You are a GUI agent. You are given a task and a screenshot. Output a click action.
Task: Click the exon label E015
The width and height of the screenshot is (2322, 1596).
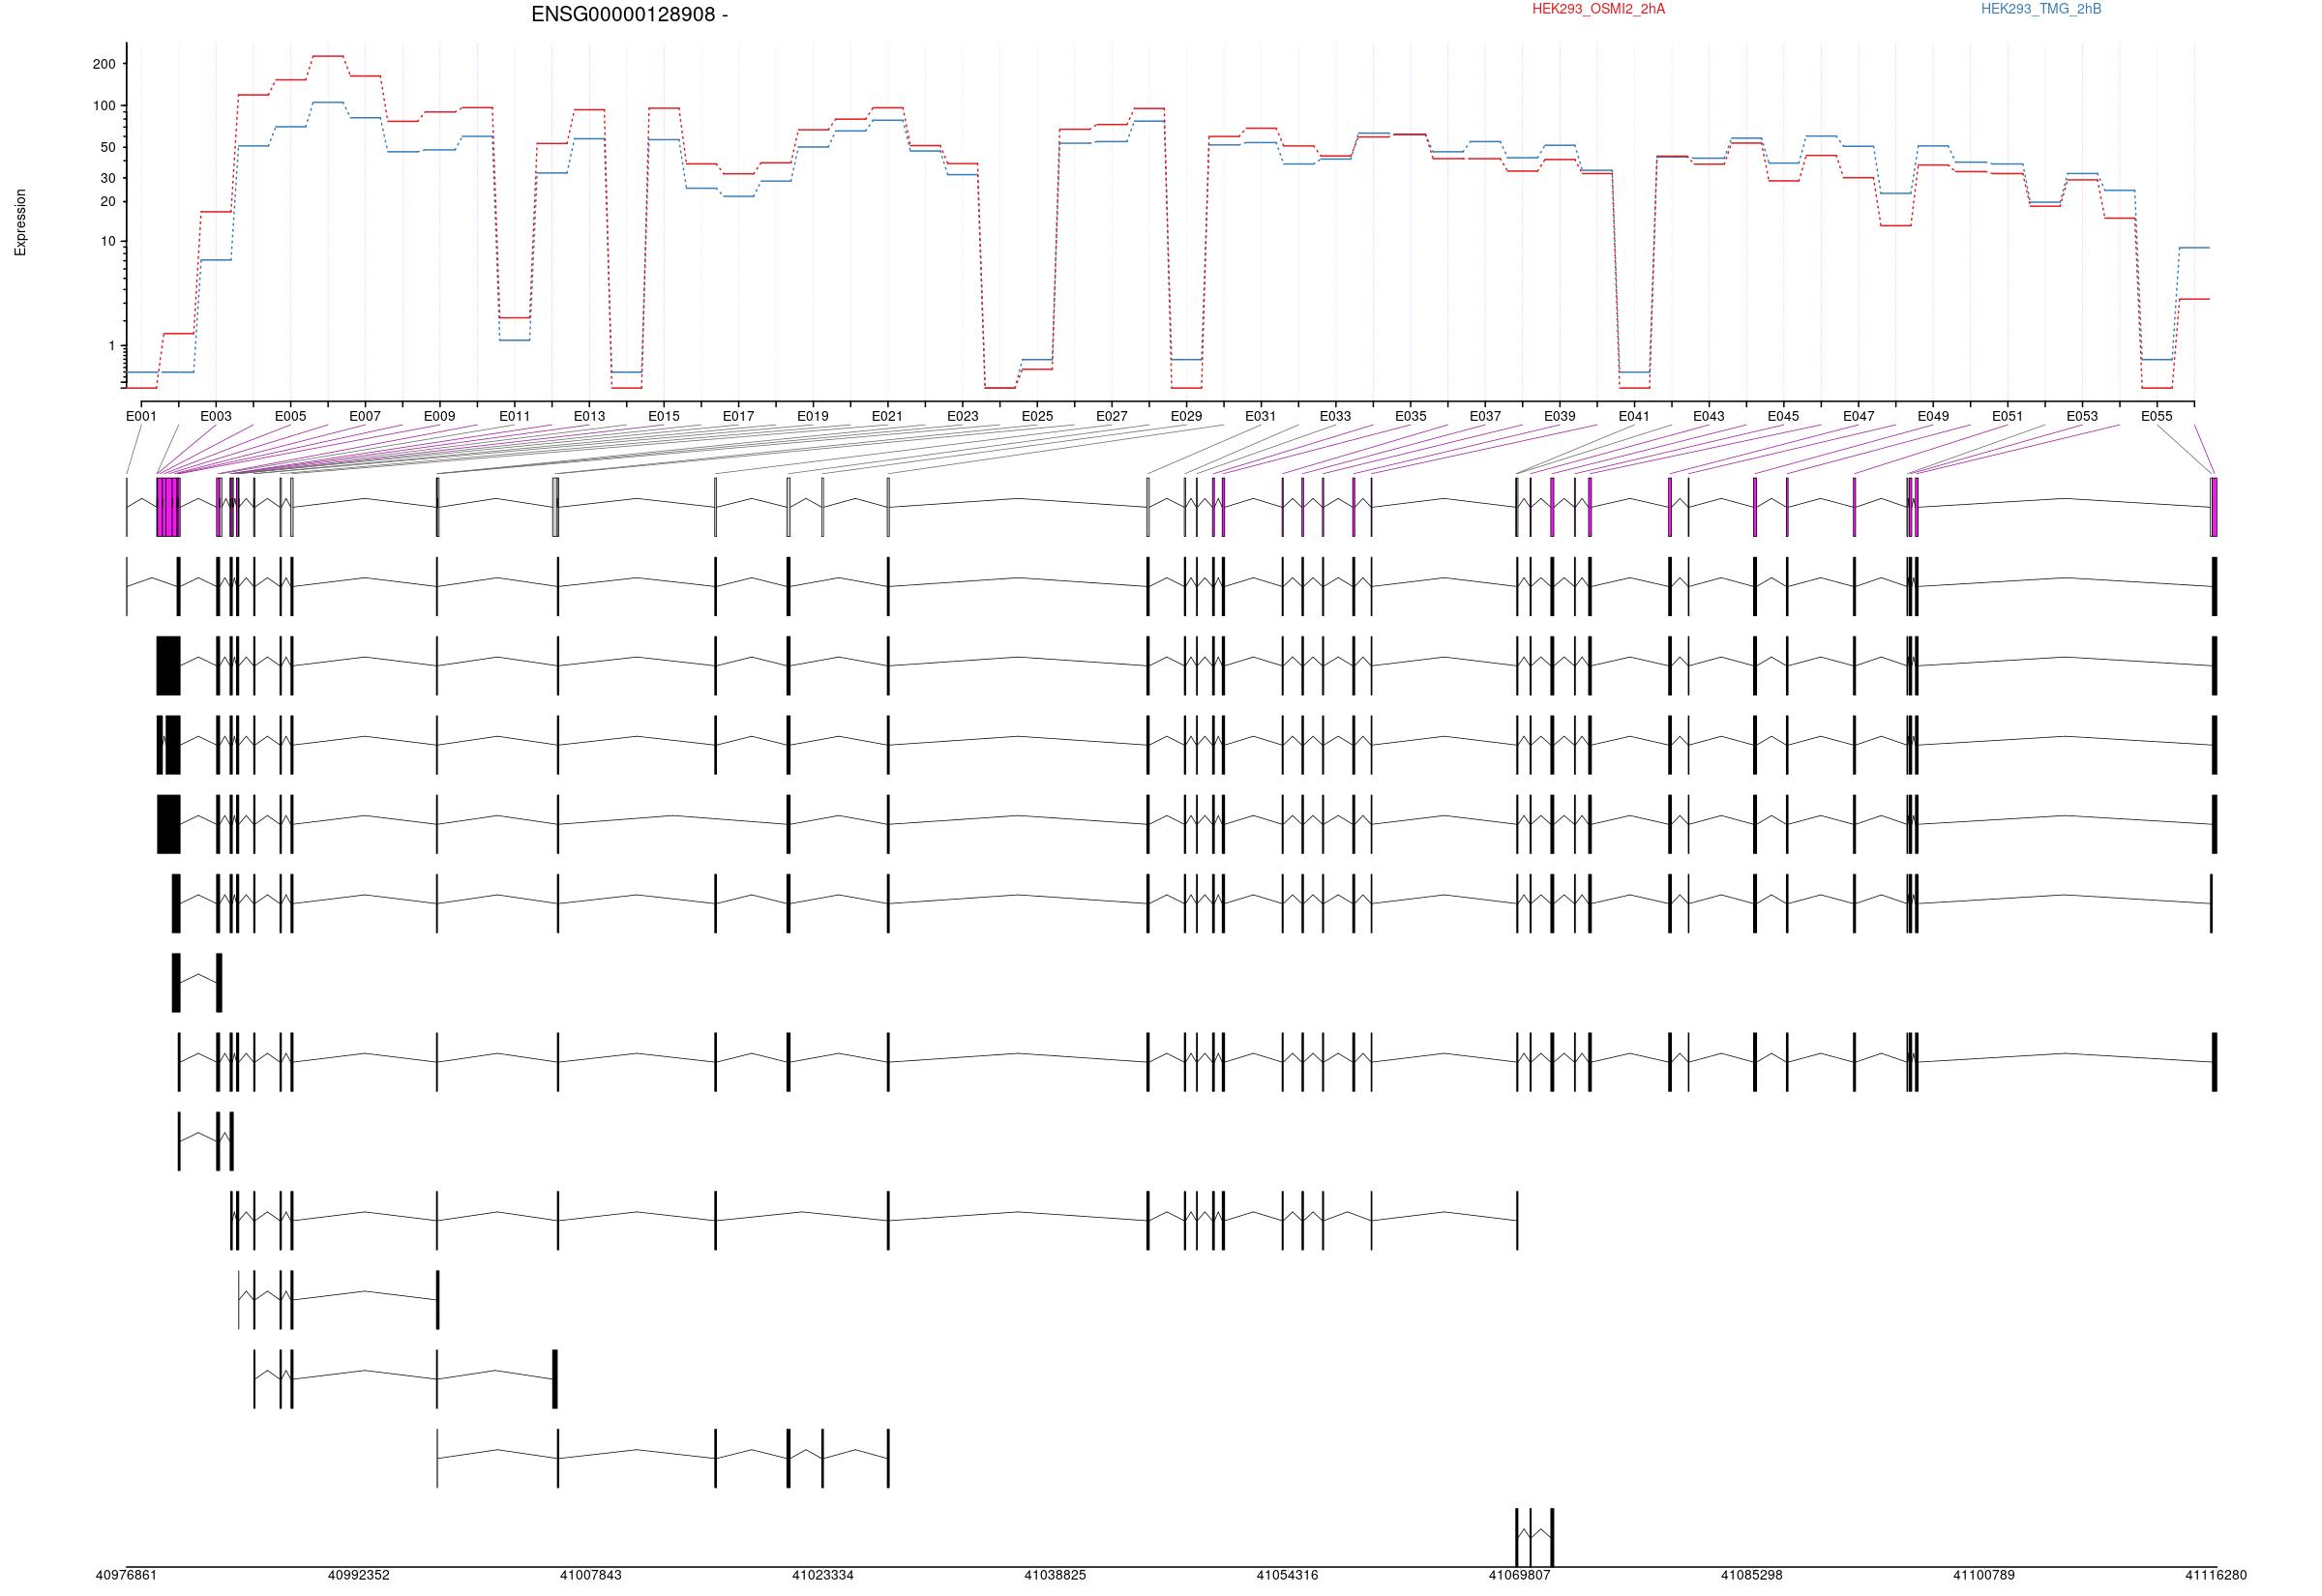coord(663,416)
